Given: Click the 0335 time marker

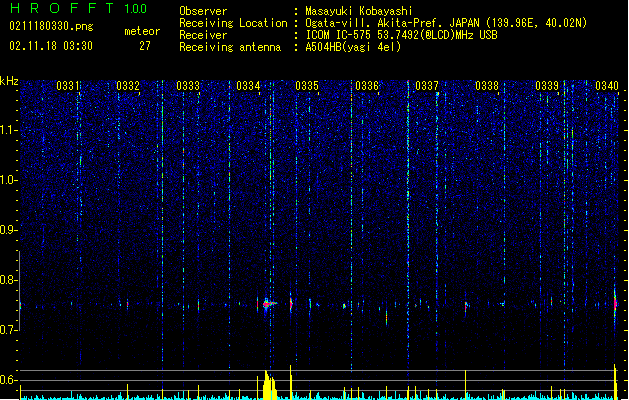Looking at the screenshot, I should [307, 86].
